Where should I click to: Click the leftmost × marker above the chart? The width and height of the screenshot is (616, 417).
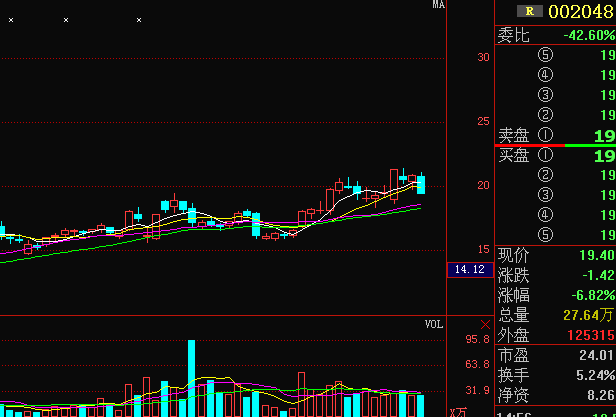11,20
